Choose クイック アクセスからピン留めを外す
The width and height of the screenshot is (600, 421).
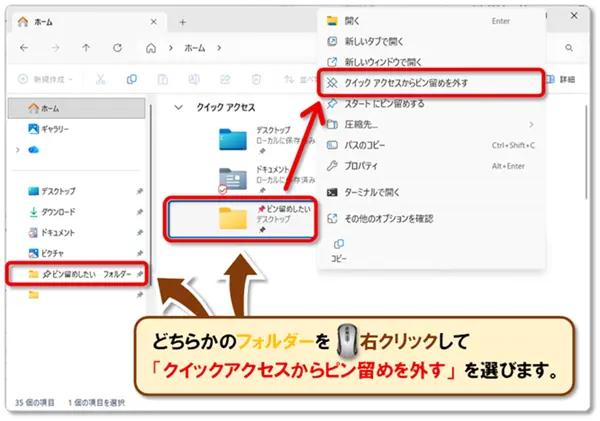coord(431,82)
